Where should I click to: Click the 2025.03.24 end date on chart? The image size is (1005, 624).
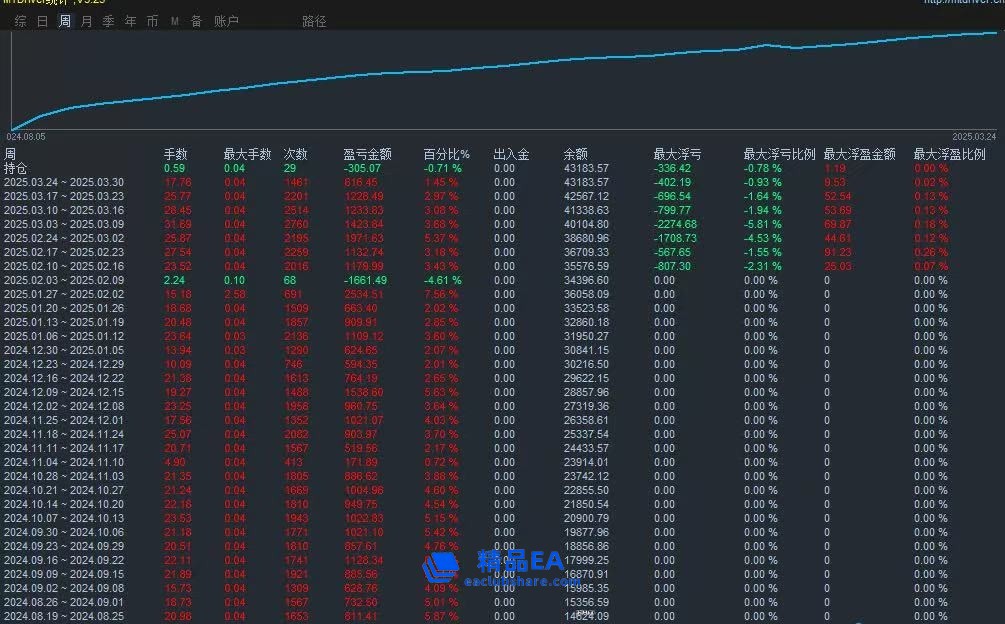(x=973, y=137)
